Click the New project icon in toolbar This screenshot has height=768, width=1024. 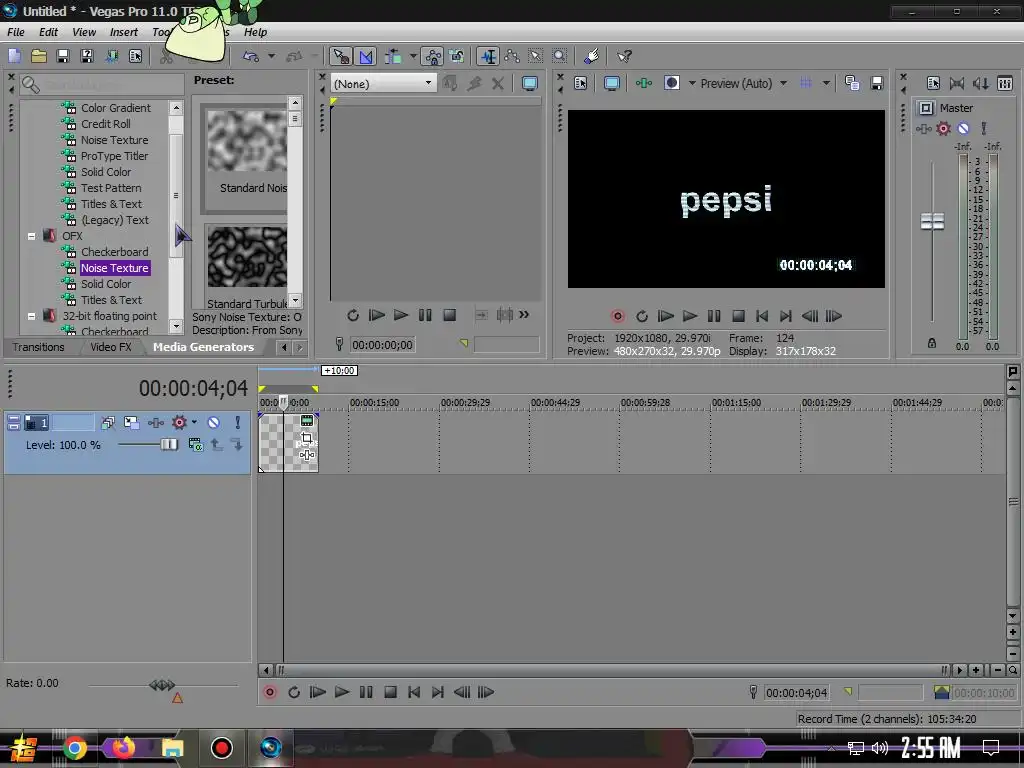tap(14, 56)
